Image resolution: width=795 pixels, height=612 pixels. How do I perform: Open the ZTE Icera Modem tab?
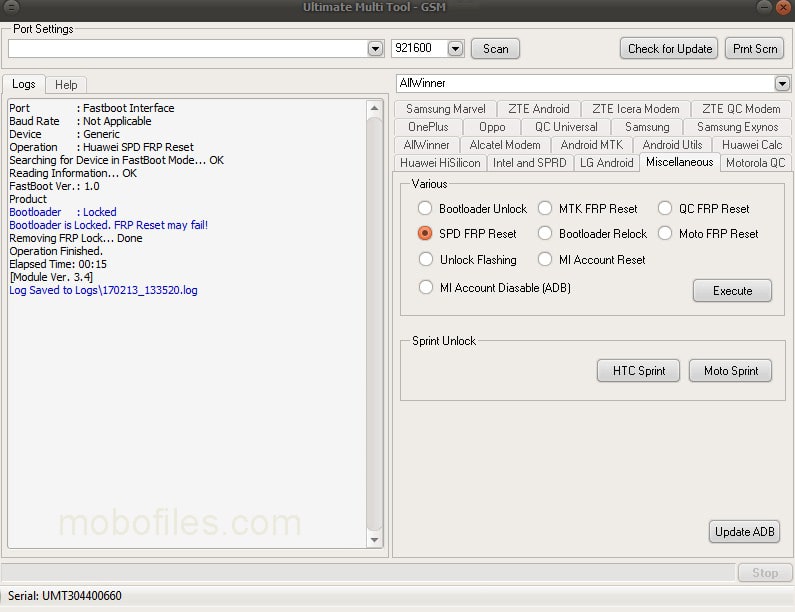[x=635, y=109]
